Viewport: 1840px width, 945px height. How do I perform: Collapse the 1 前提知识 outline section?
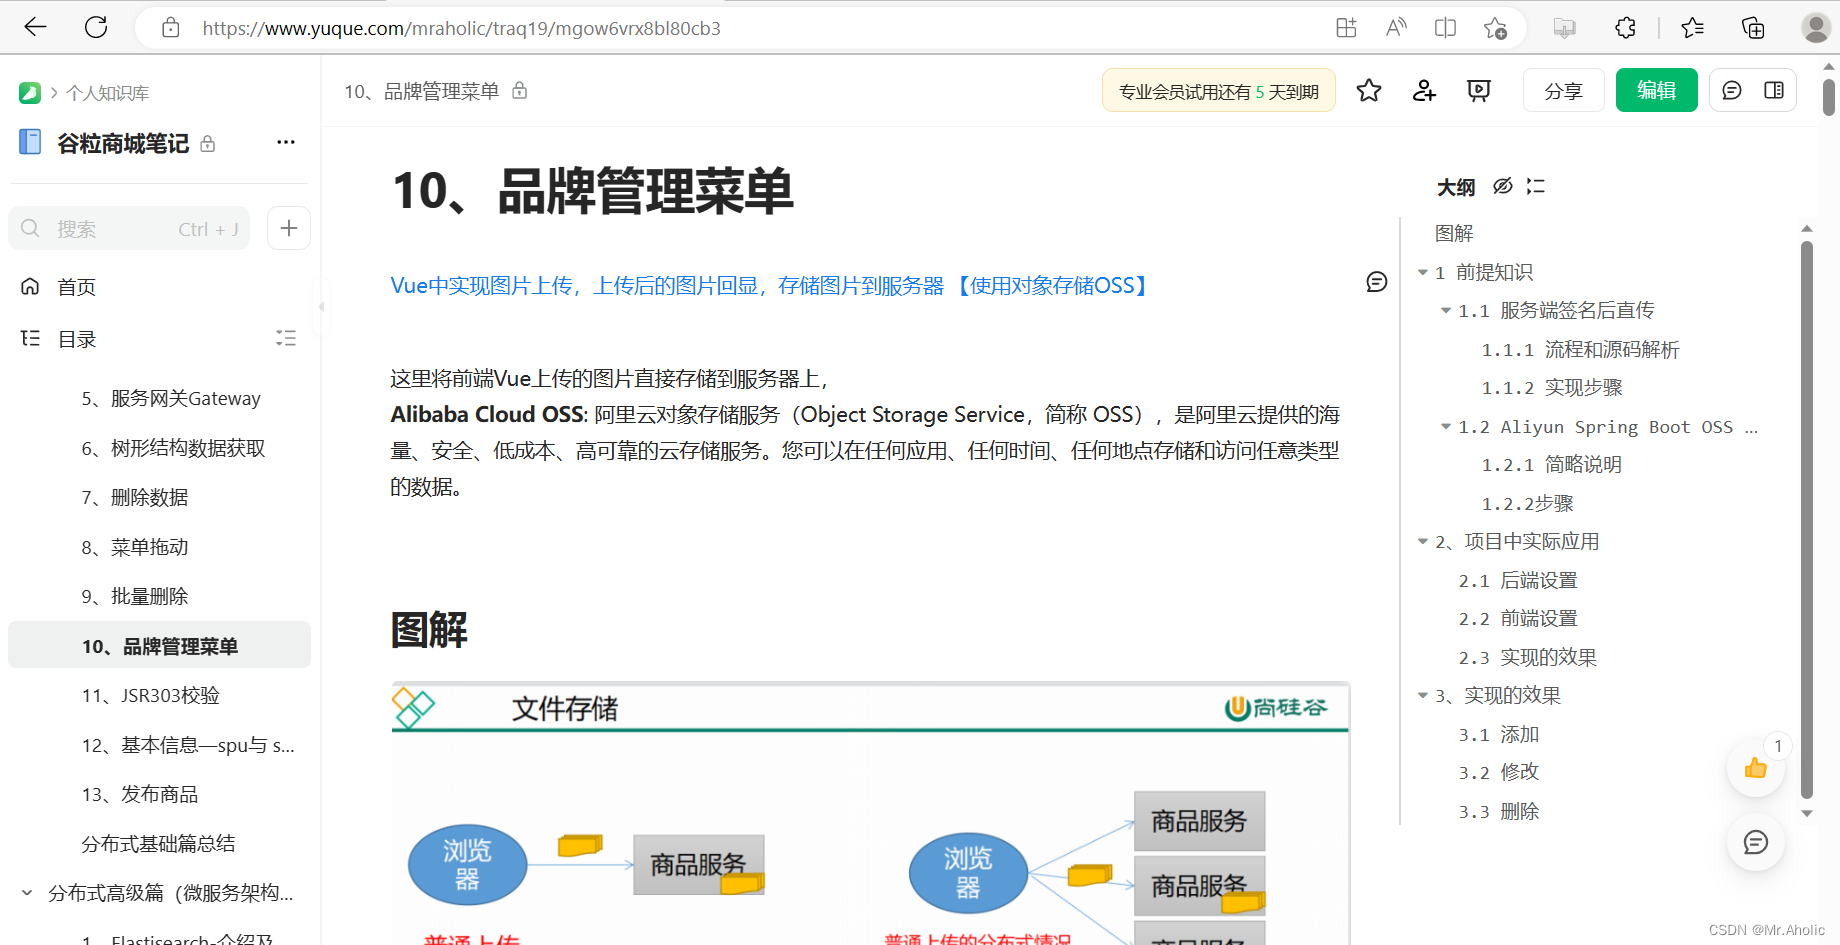pos(1423,271)
